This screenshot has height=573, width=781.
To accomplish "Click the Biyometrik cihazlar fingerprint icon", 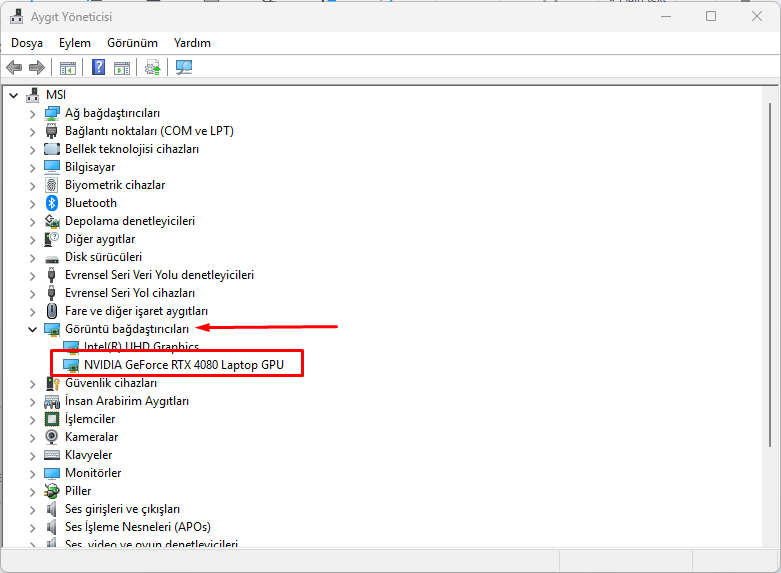I will [52, 185].
